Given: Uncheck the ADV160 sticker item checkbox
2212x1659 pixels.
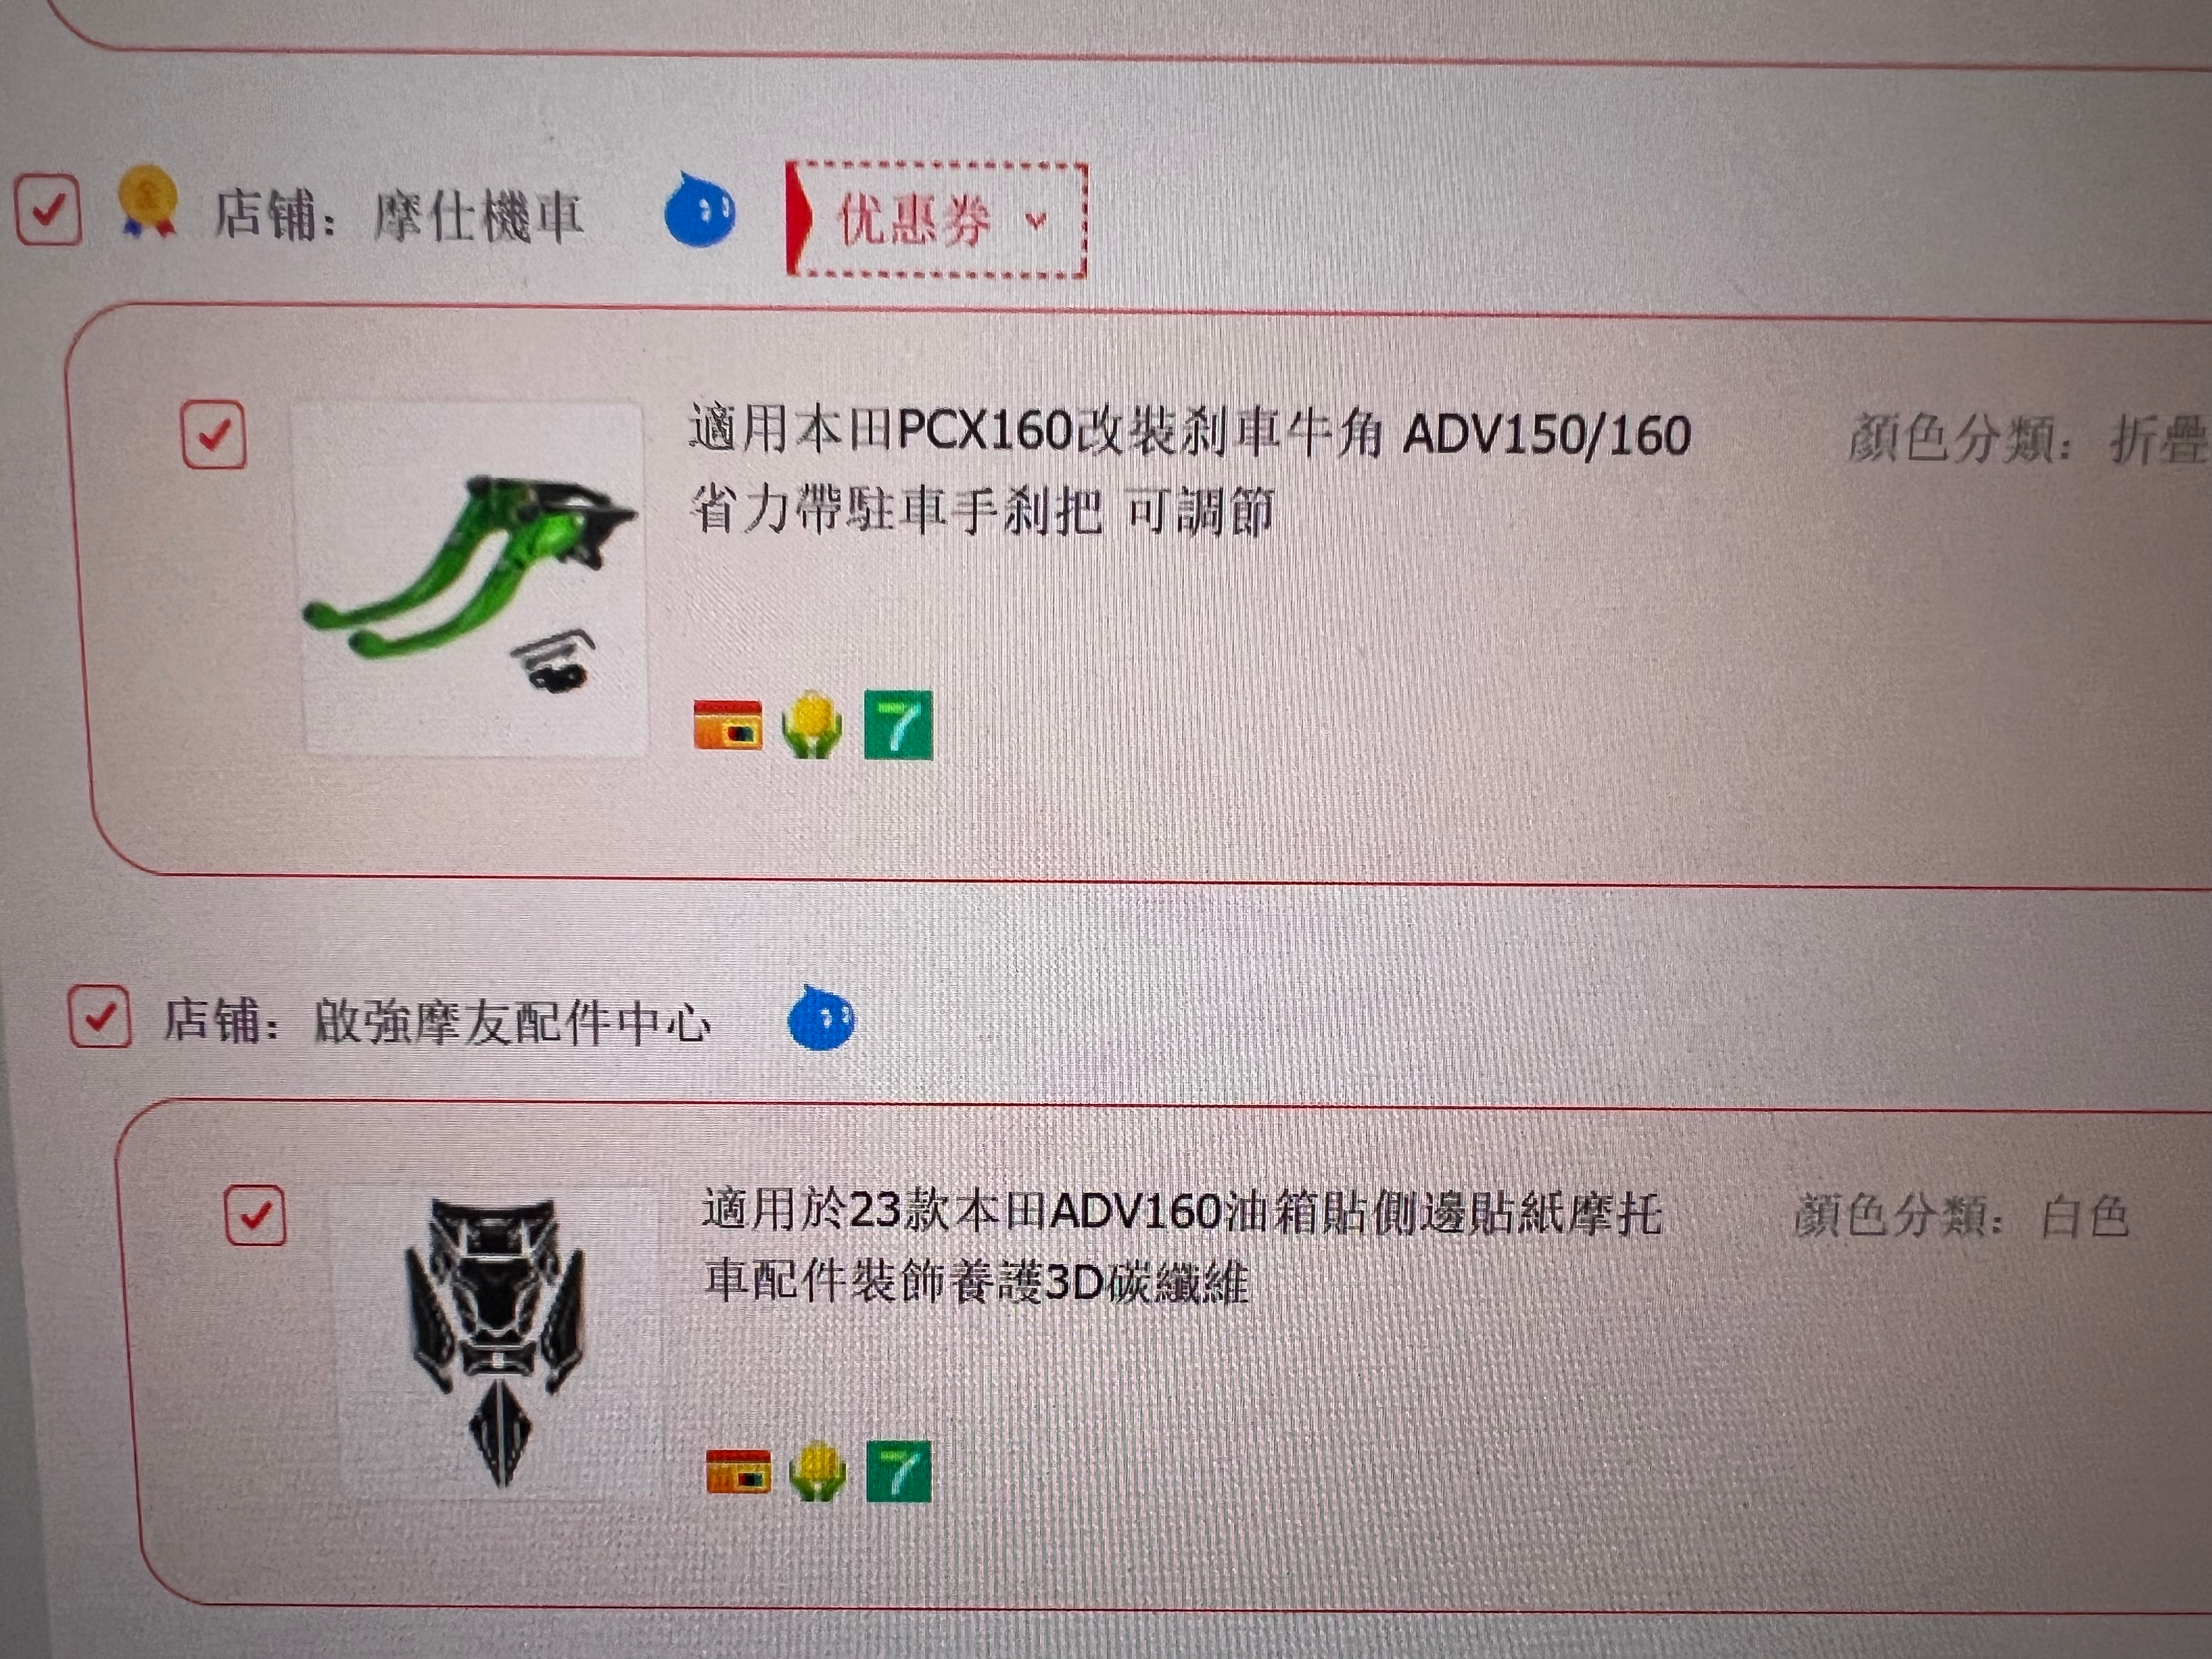Looking at the screenshot, I should coord(255,1216).
